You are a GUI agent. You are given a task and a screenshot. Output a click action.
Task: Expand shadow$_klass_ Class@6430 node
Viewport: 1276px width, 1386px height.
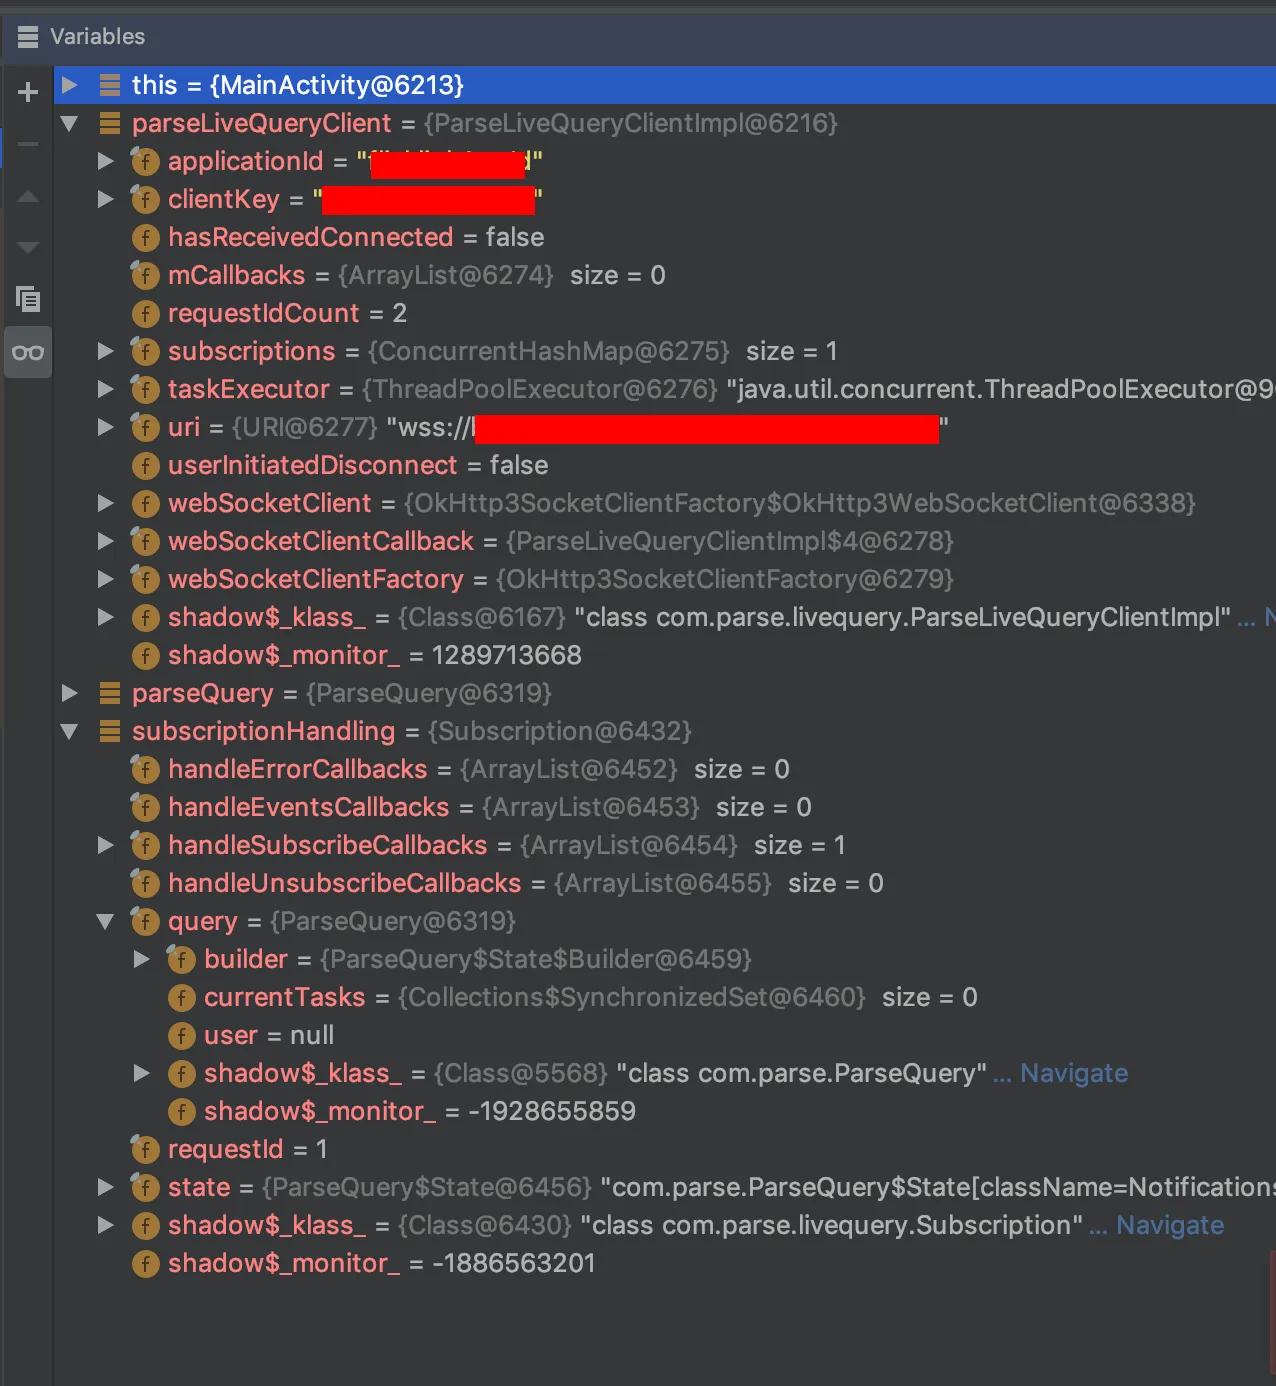(105, 1225)
